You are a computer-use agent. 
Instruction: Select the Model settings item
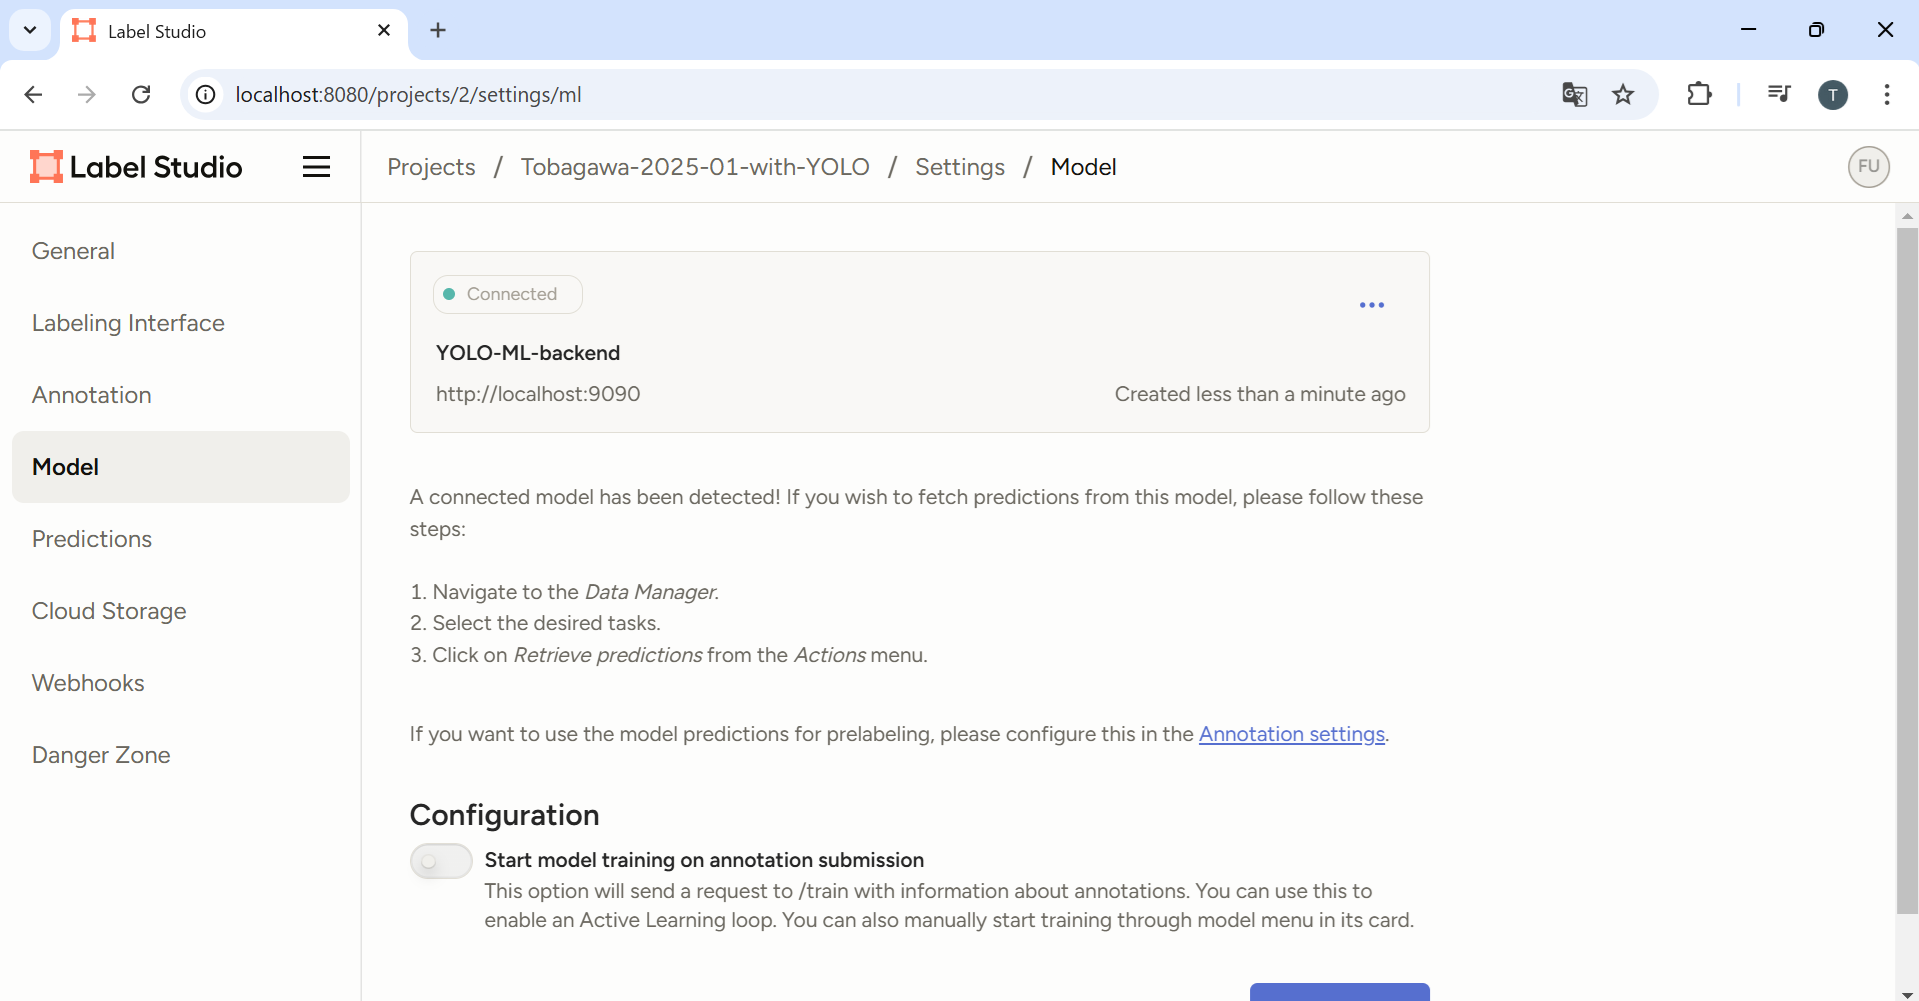181,467
